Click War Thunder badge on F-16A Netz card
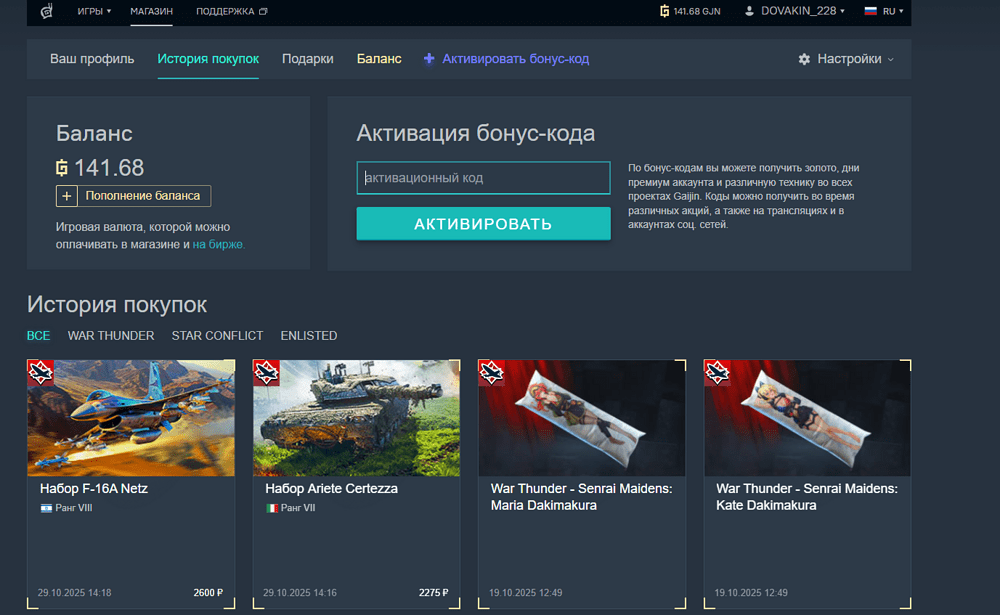 point(41,373)
